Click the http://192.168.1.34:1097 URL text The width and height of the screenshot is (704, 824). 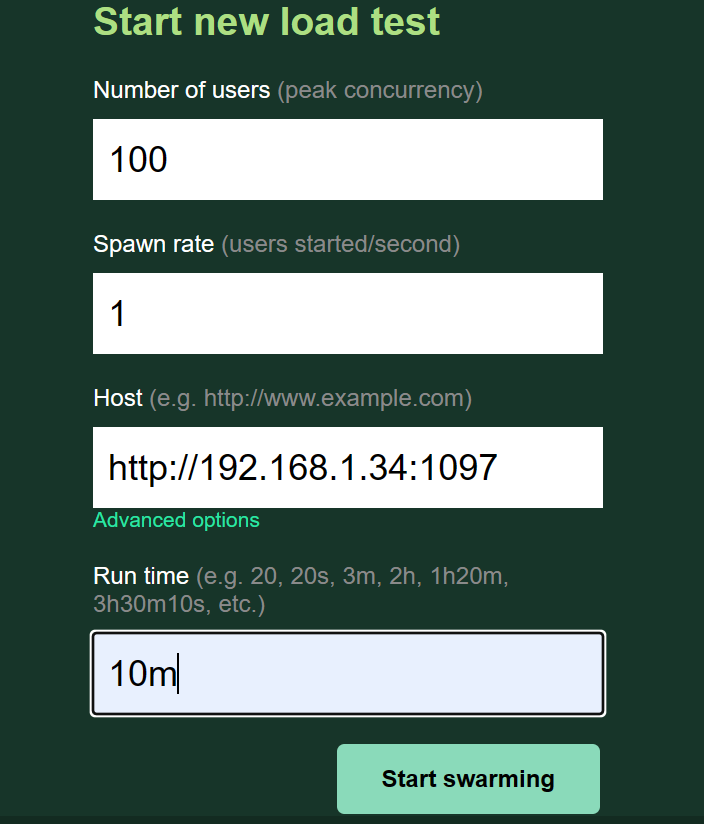click(302, 468)
